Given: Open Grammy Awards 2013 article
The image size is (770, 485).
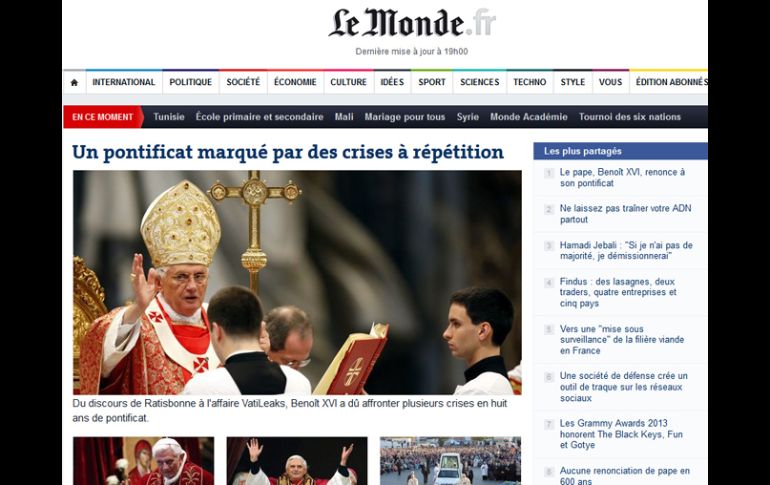Looking at the screenshot, I should click(621, 434).
